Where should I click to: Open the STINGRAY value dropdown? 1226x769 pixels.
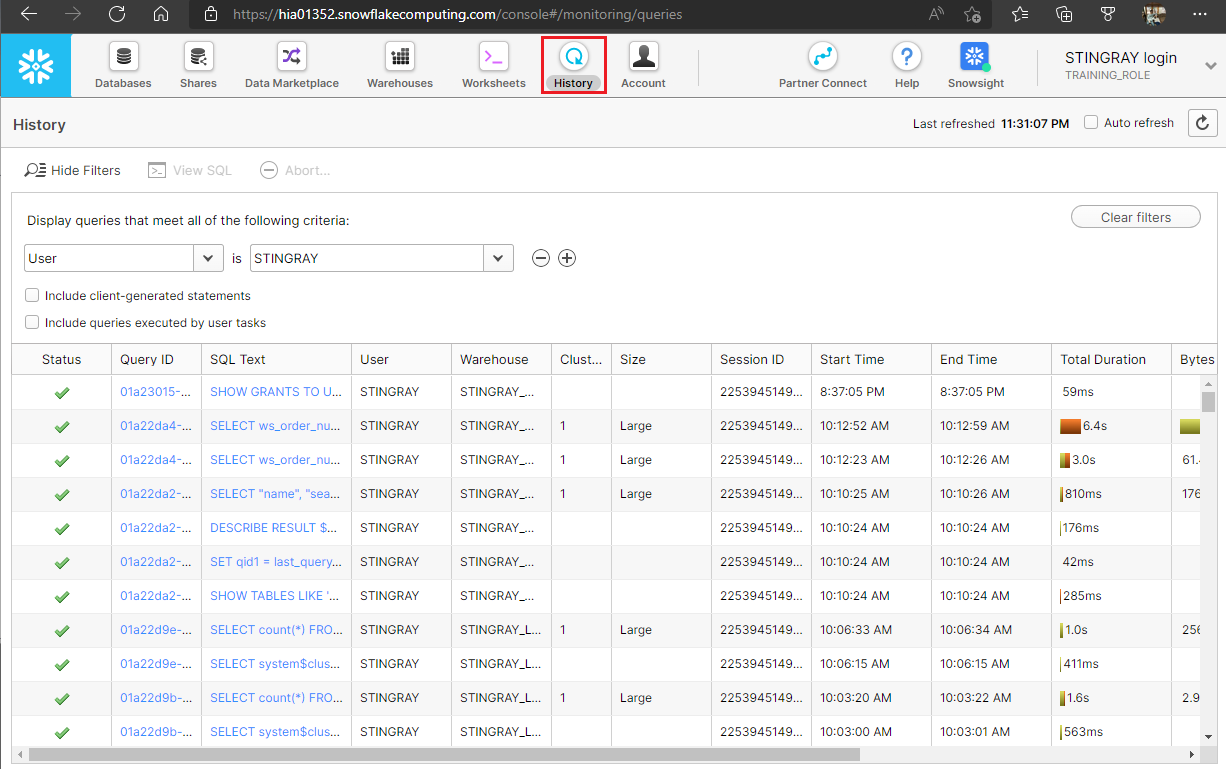(x=381, y=258)
